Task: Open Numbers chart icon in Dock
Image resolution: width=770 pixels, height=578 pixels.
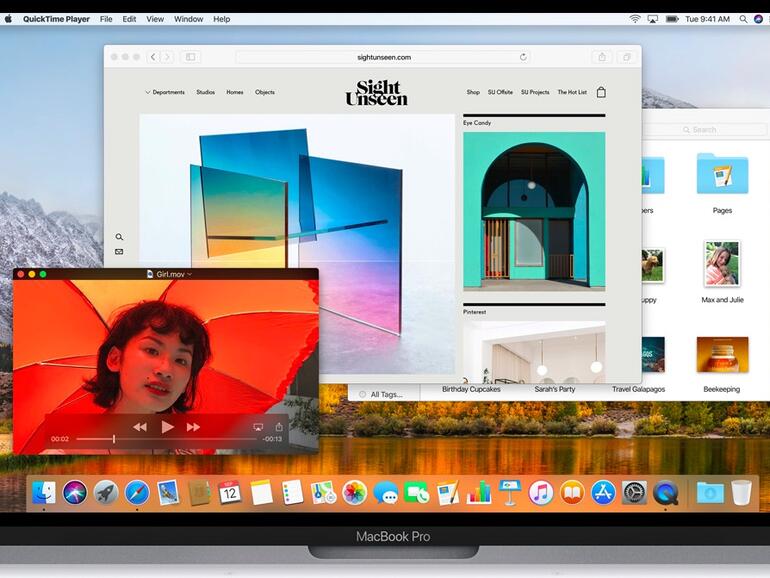Action: coord(479,493)
